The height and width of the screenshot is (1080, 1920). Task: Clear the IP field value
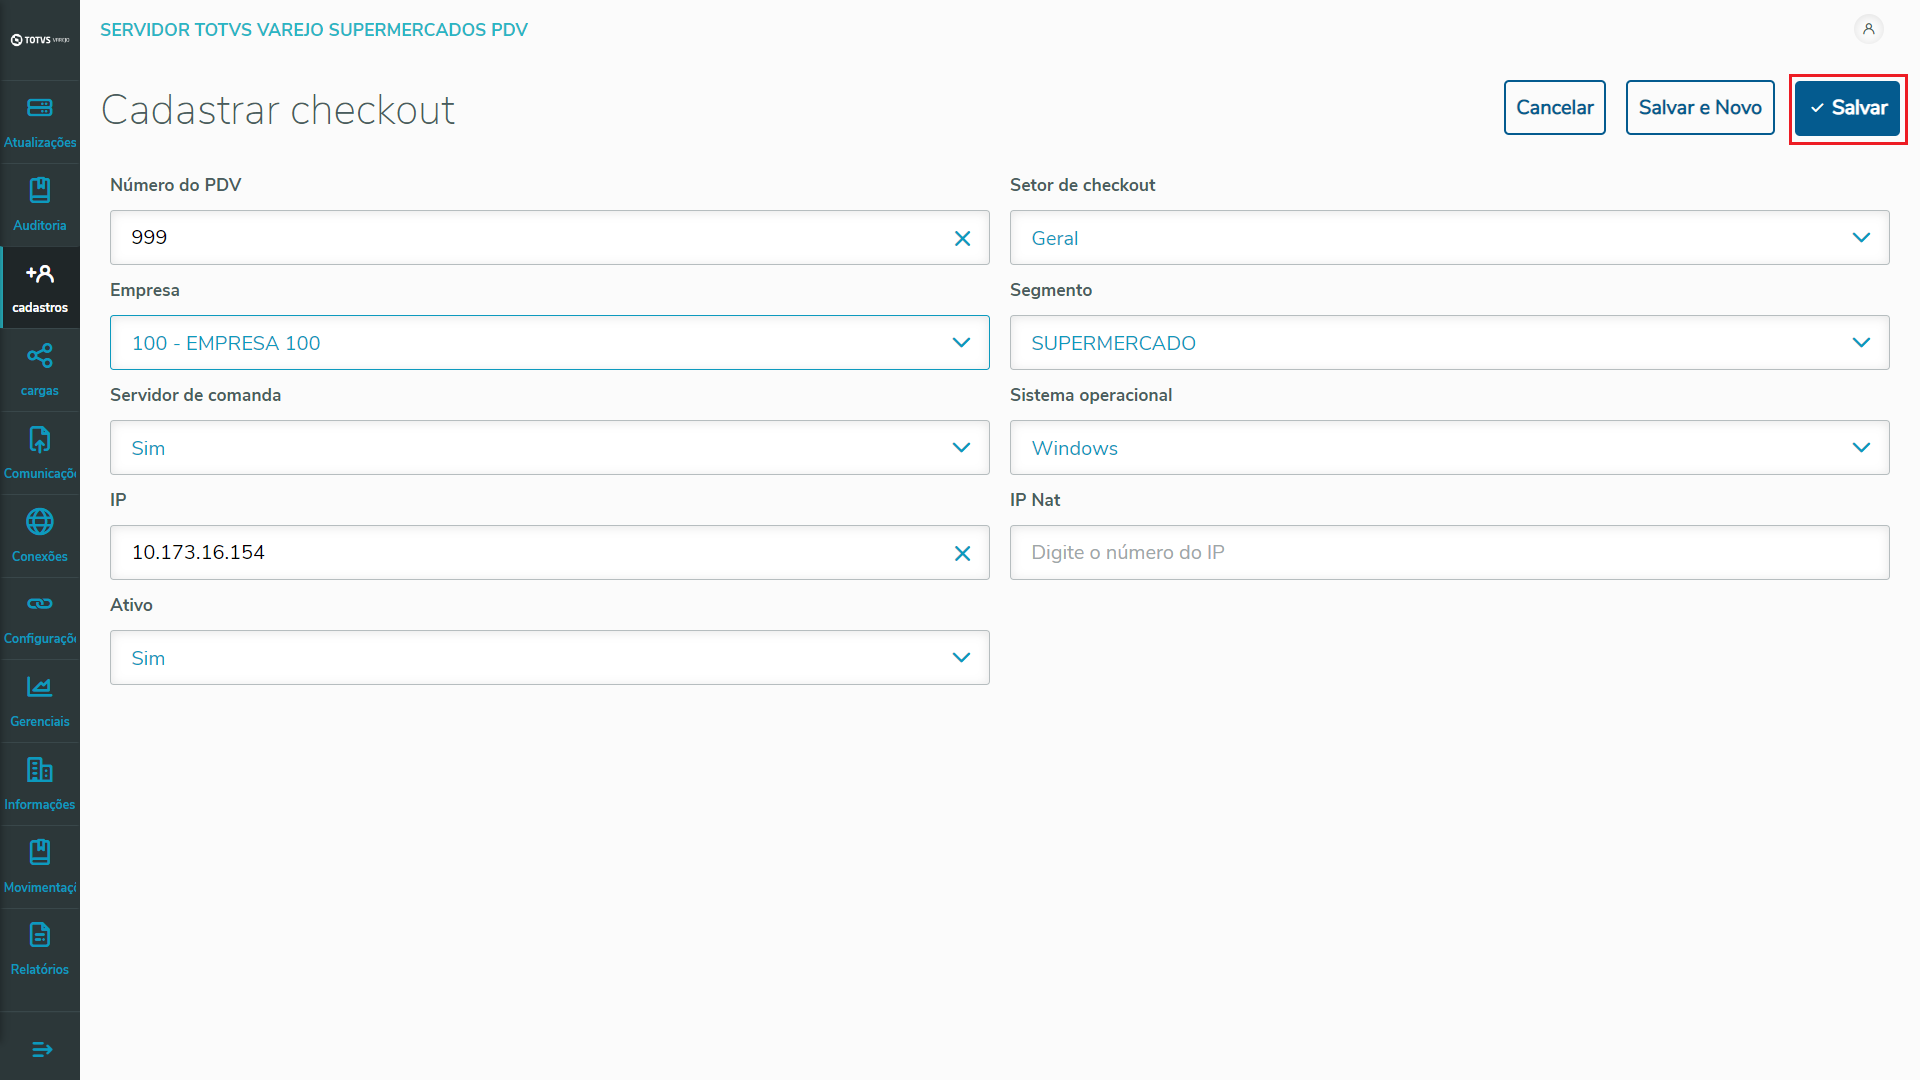(962, 553)
